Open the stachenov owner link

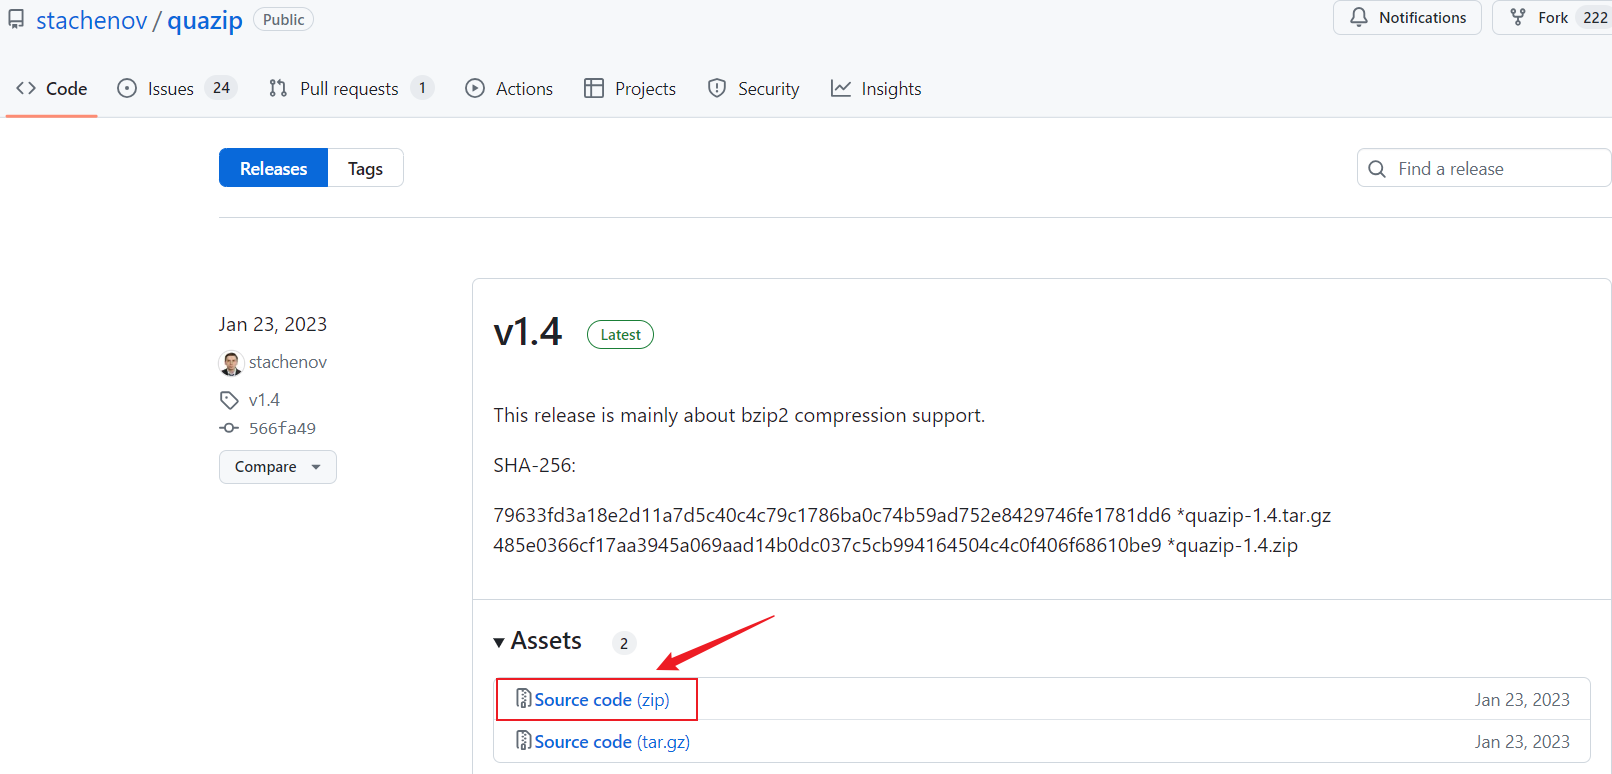pos(92,20)
